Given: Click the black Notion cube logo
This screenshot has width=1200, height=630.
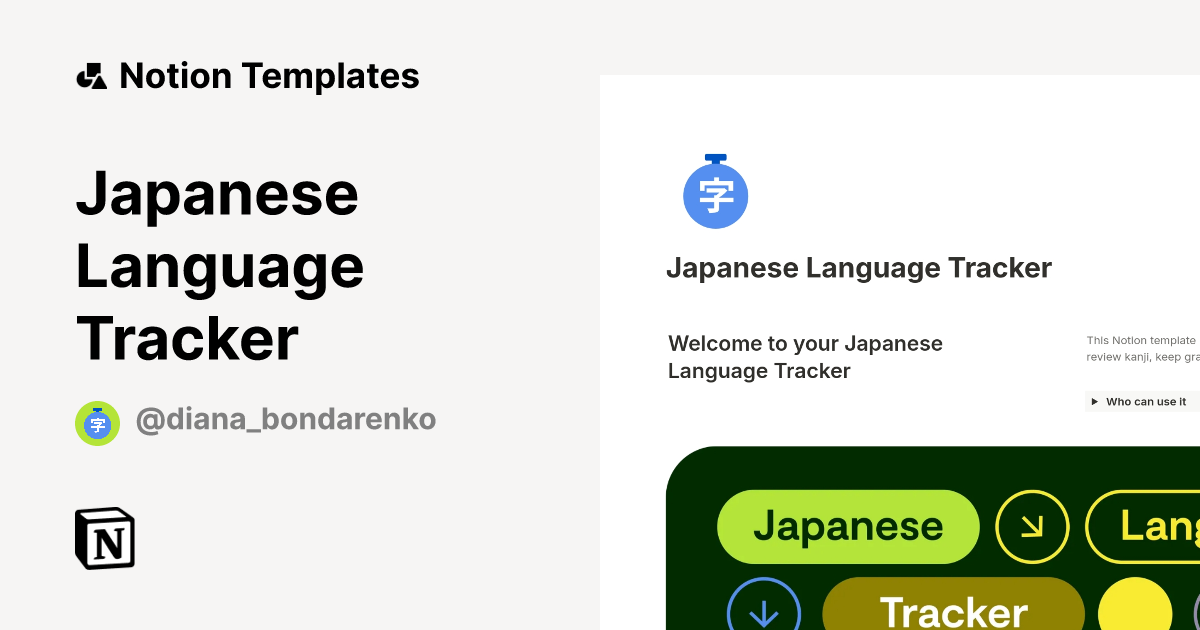Looking at the screenshot, I should (105, 539).
